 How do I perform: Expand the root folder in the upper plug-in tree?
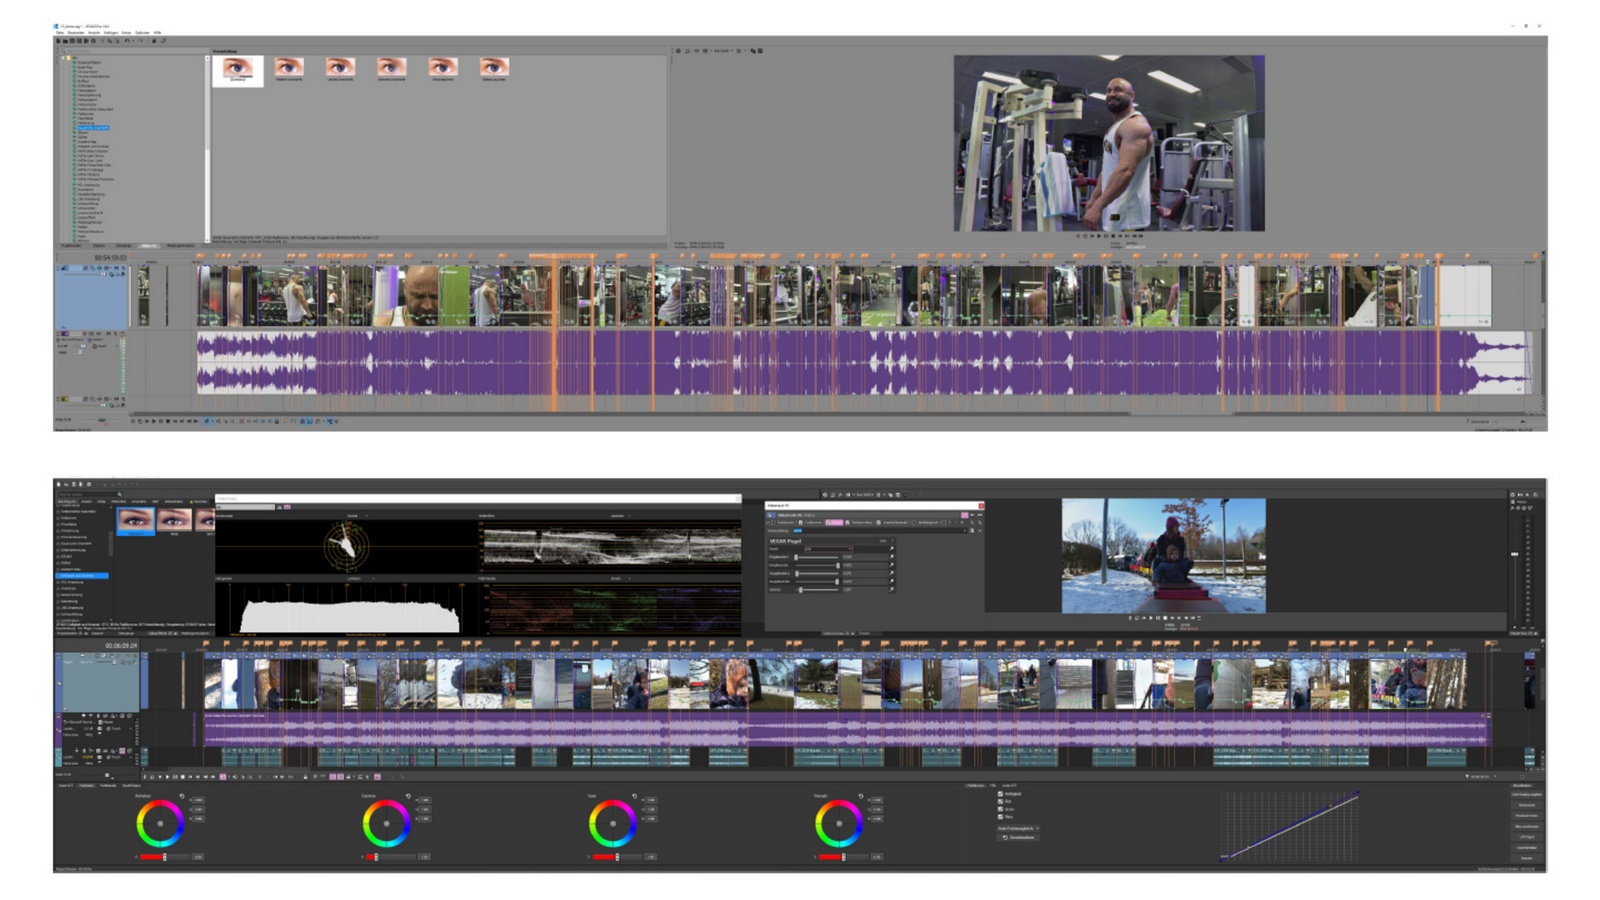[63, 58]
